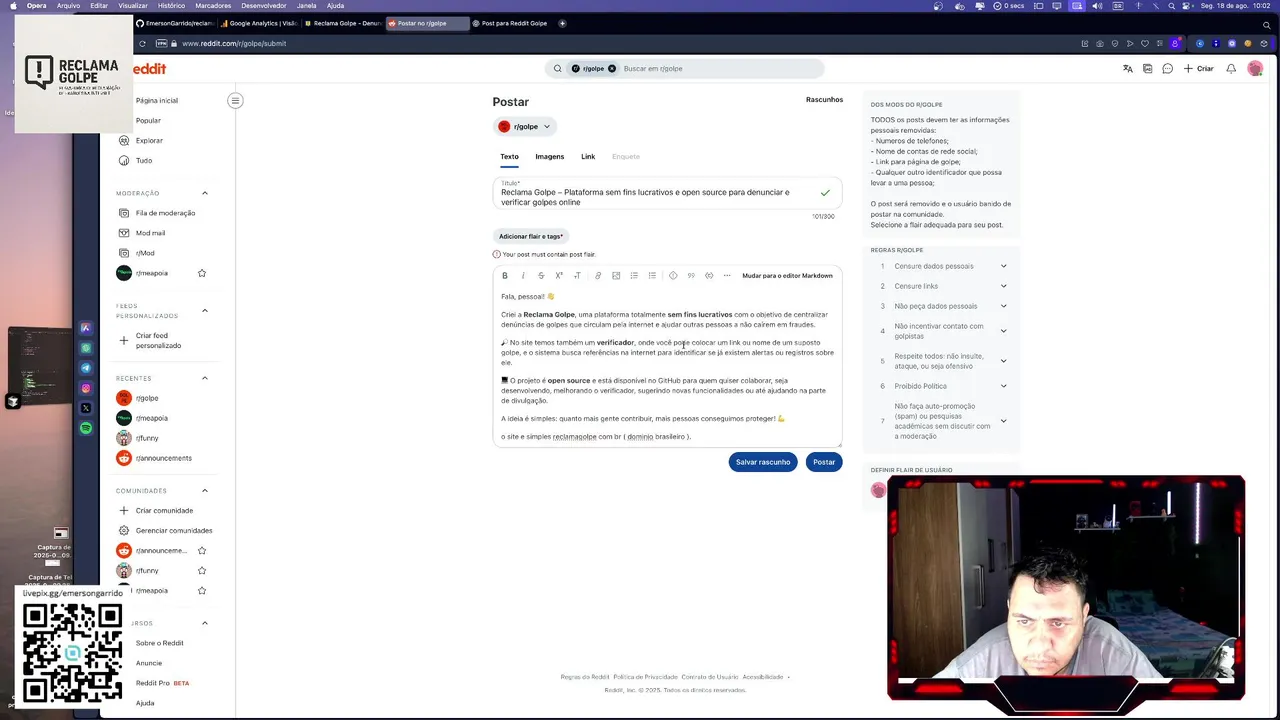Mark selected text as spoiler

point(673,276)
